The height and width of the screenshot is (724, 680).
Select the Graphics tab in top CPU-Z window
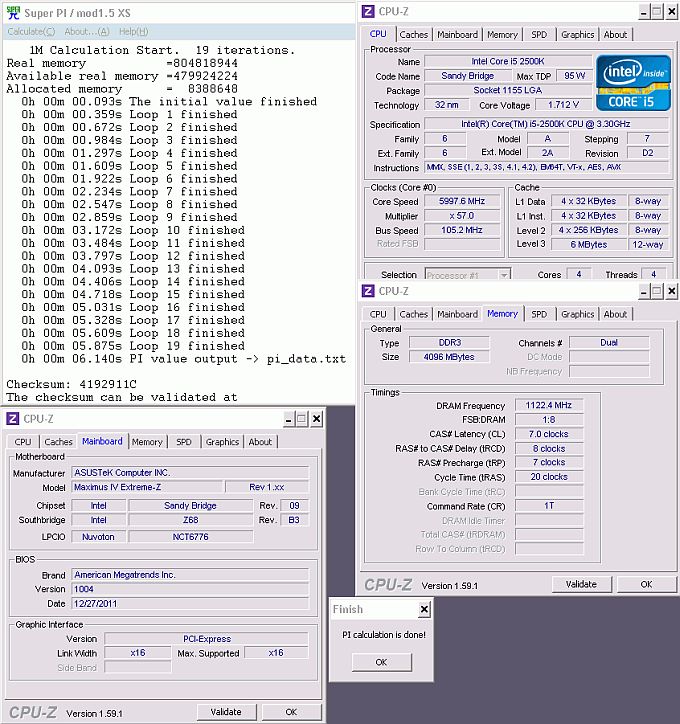[578, 35]
